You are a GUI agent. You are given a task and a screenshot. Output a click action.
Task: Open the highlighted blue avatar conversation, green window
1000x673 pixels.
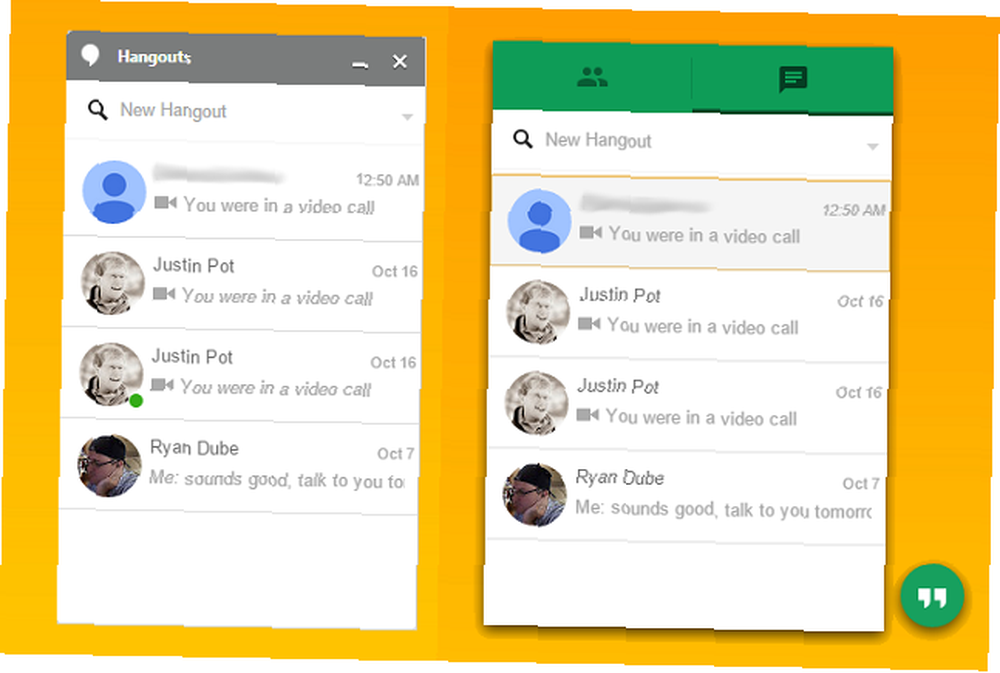690,222
